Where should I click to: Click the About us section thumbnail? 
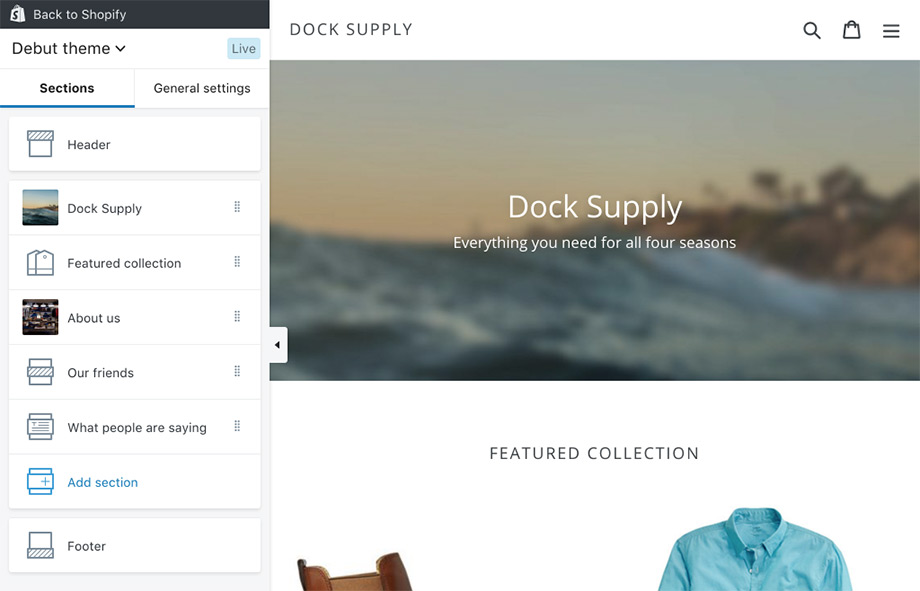click(x=40, y=317)
